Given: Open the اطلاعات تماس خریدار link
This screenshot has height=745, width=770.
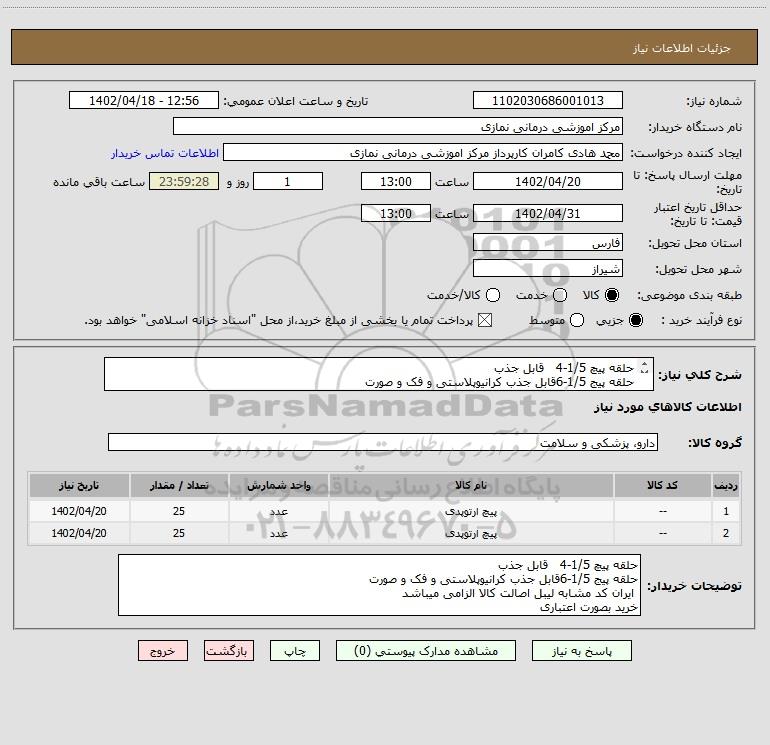Looking at the screenshot, I should pyautogui.click(x=165, y=153).
